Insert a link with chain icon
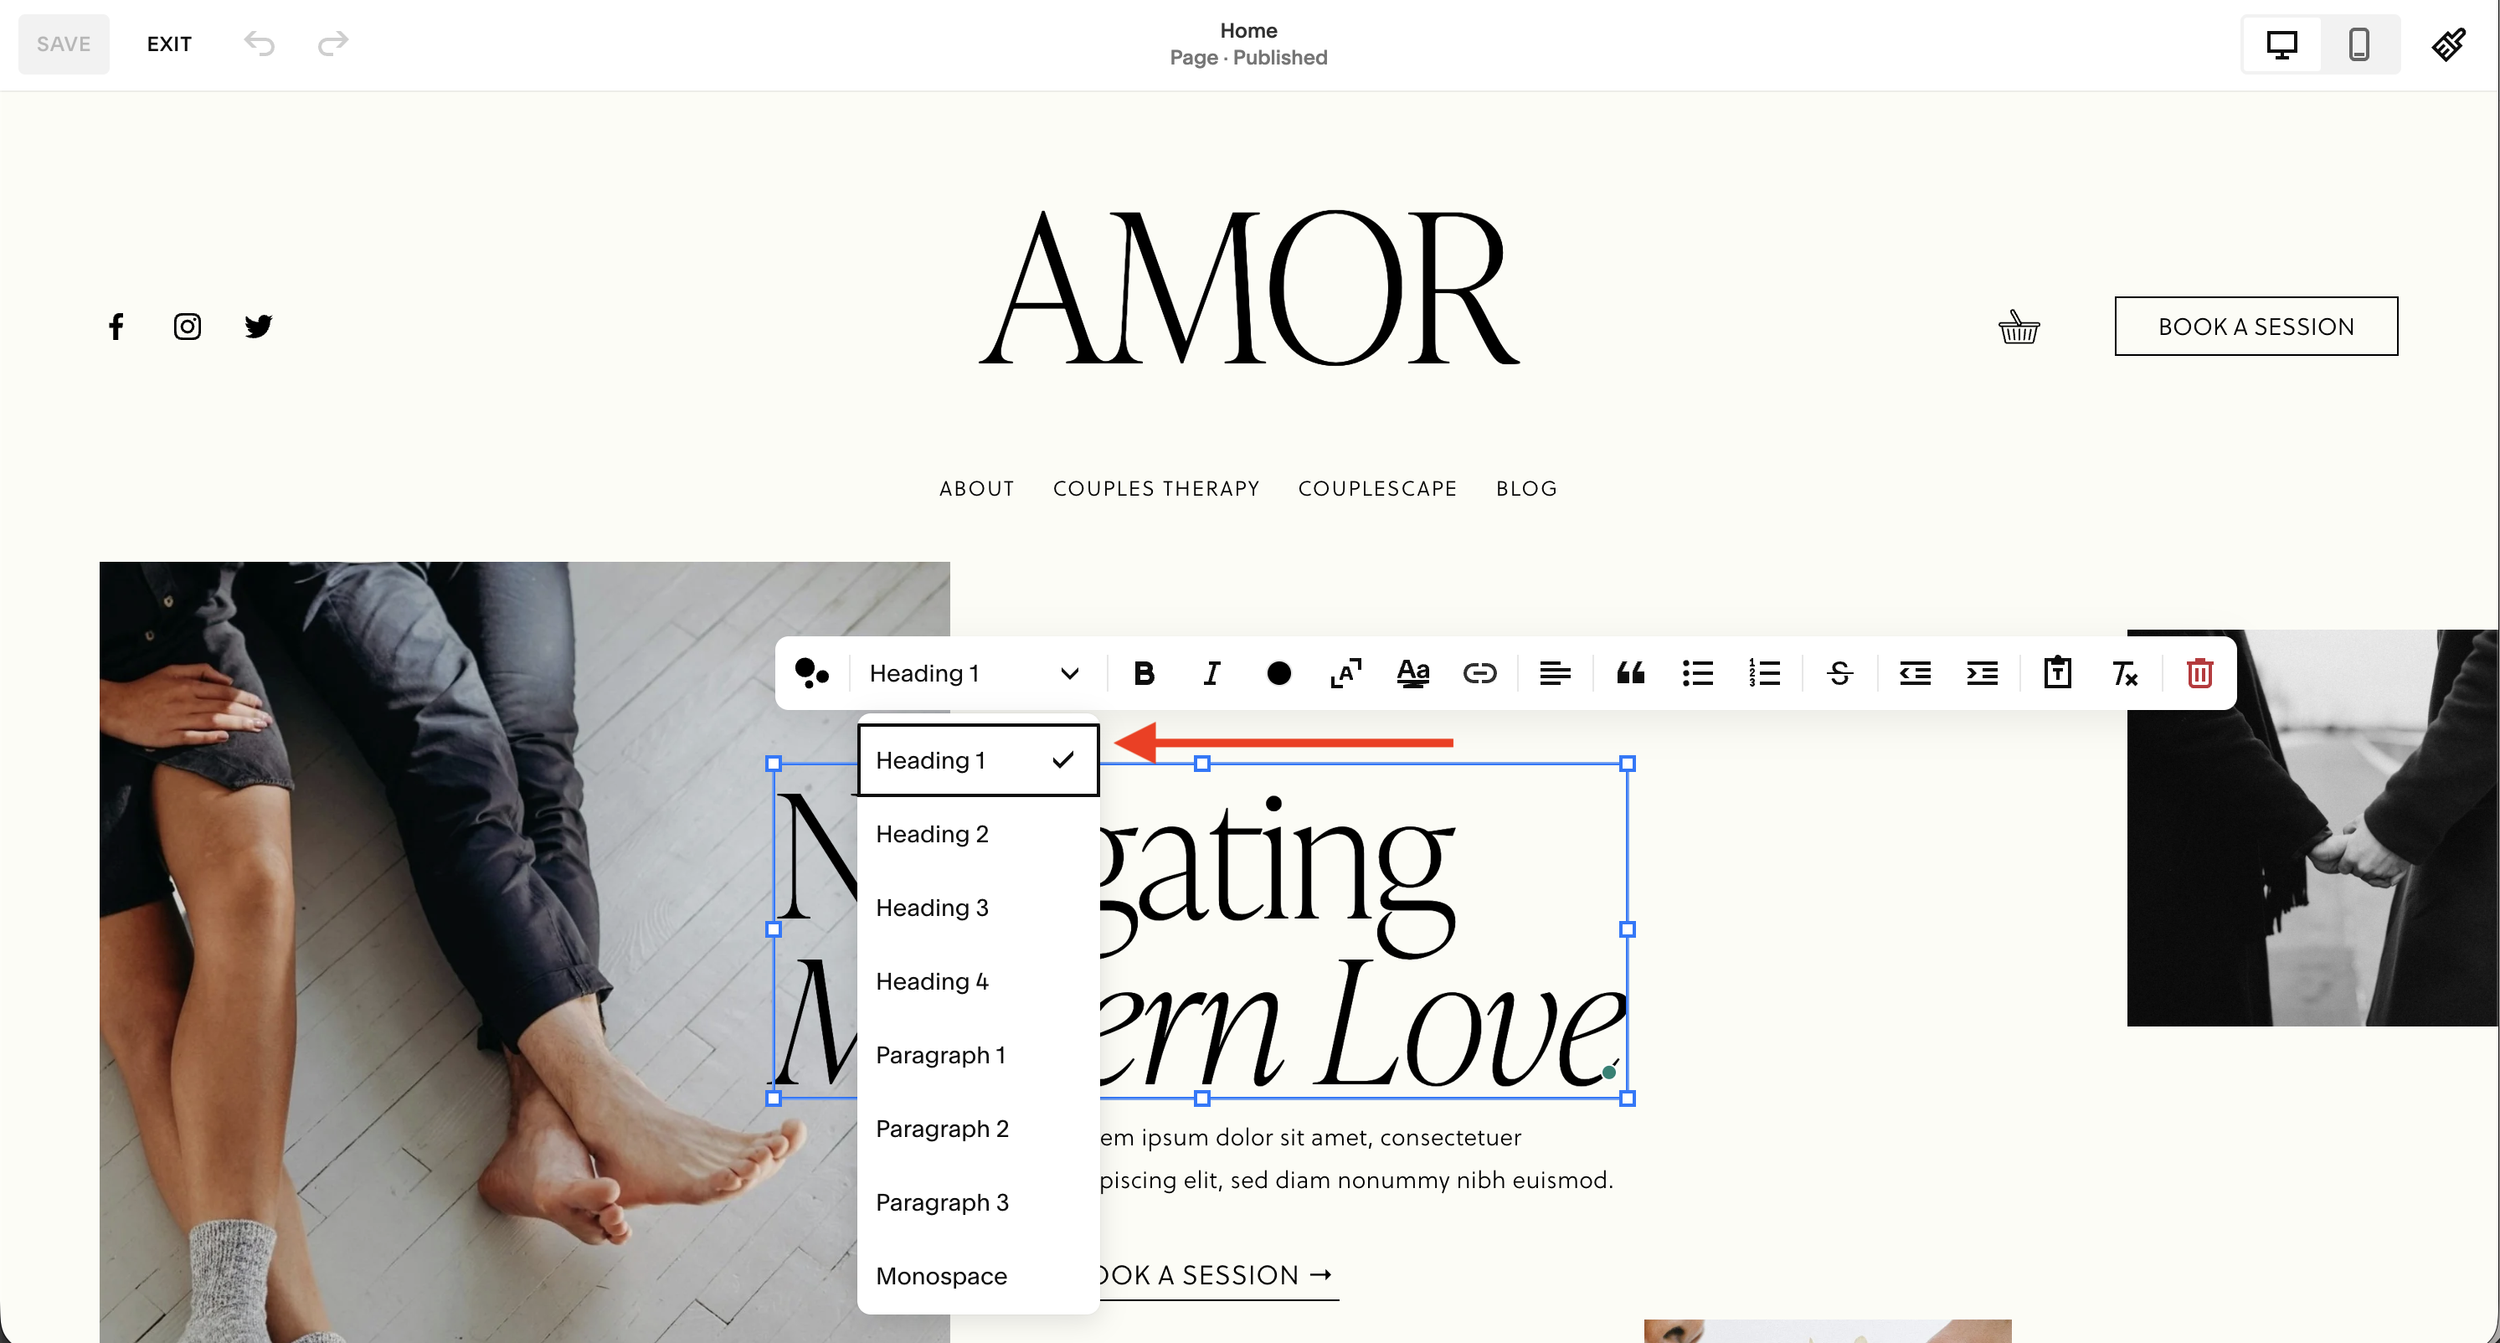The width and height of the screenshot is (2500, 1343). (x=1479, y=673)
